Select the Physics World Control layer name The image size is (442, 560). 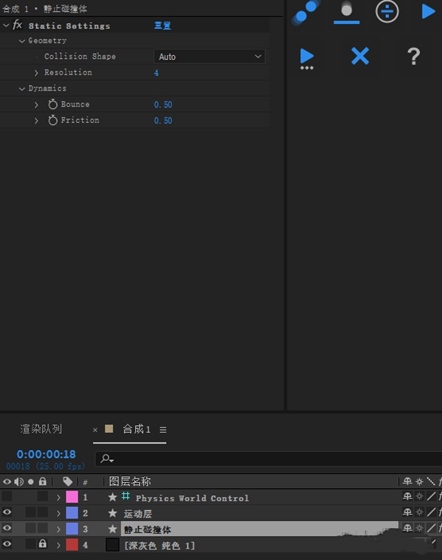(x=192, y=498)
